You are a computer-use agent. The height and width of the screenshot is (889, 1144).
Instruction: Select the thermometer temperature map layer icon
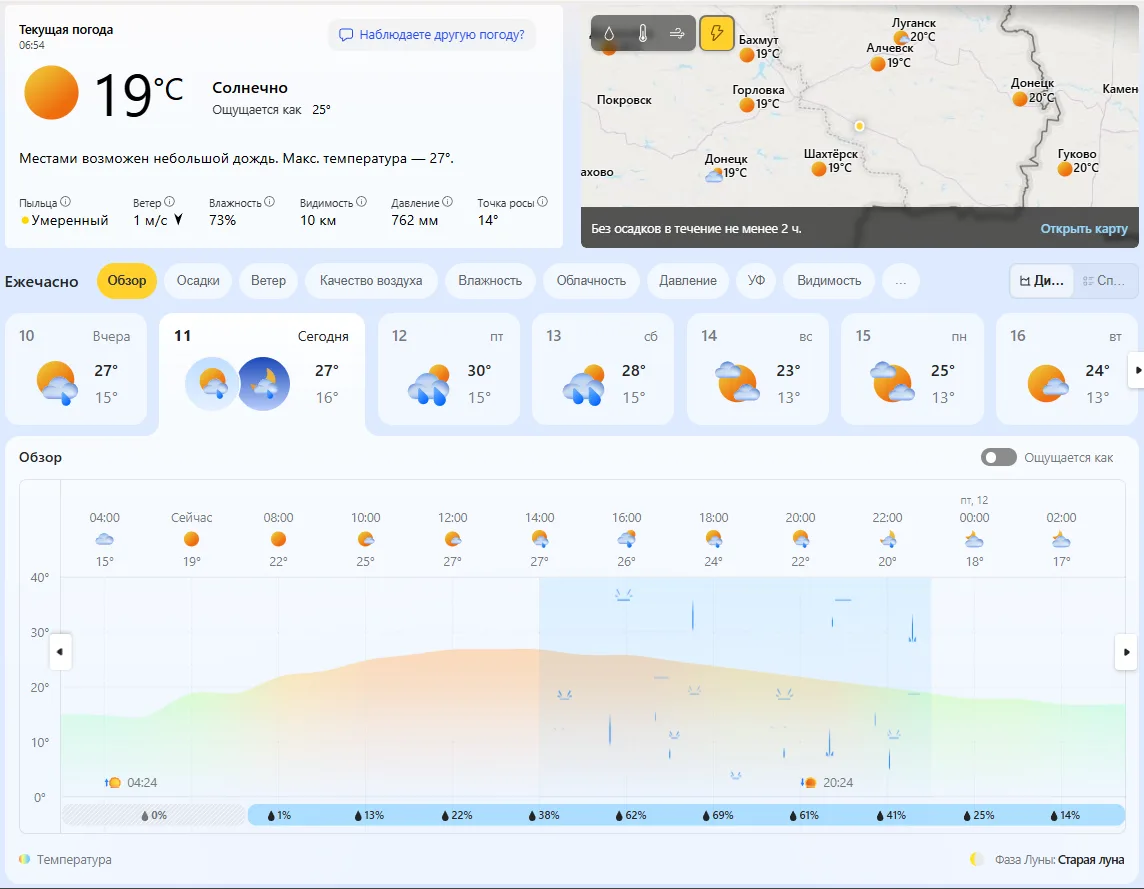[x=643, y=34]
